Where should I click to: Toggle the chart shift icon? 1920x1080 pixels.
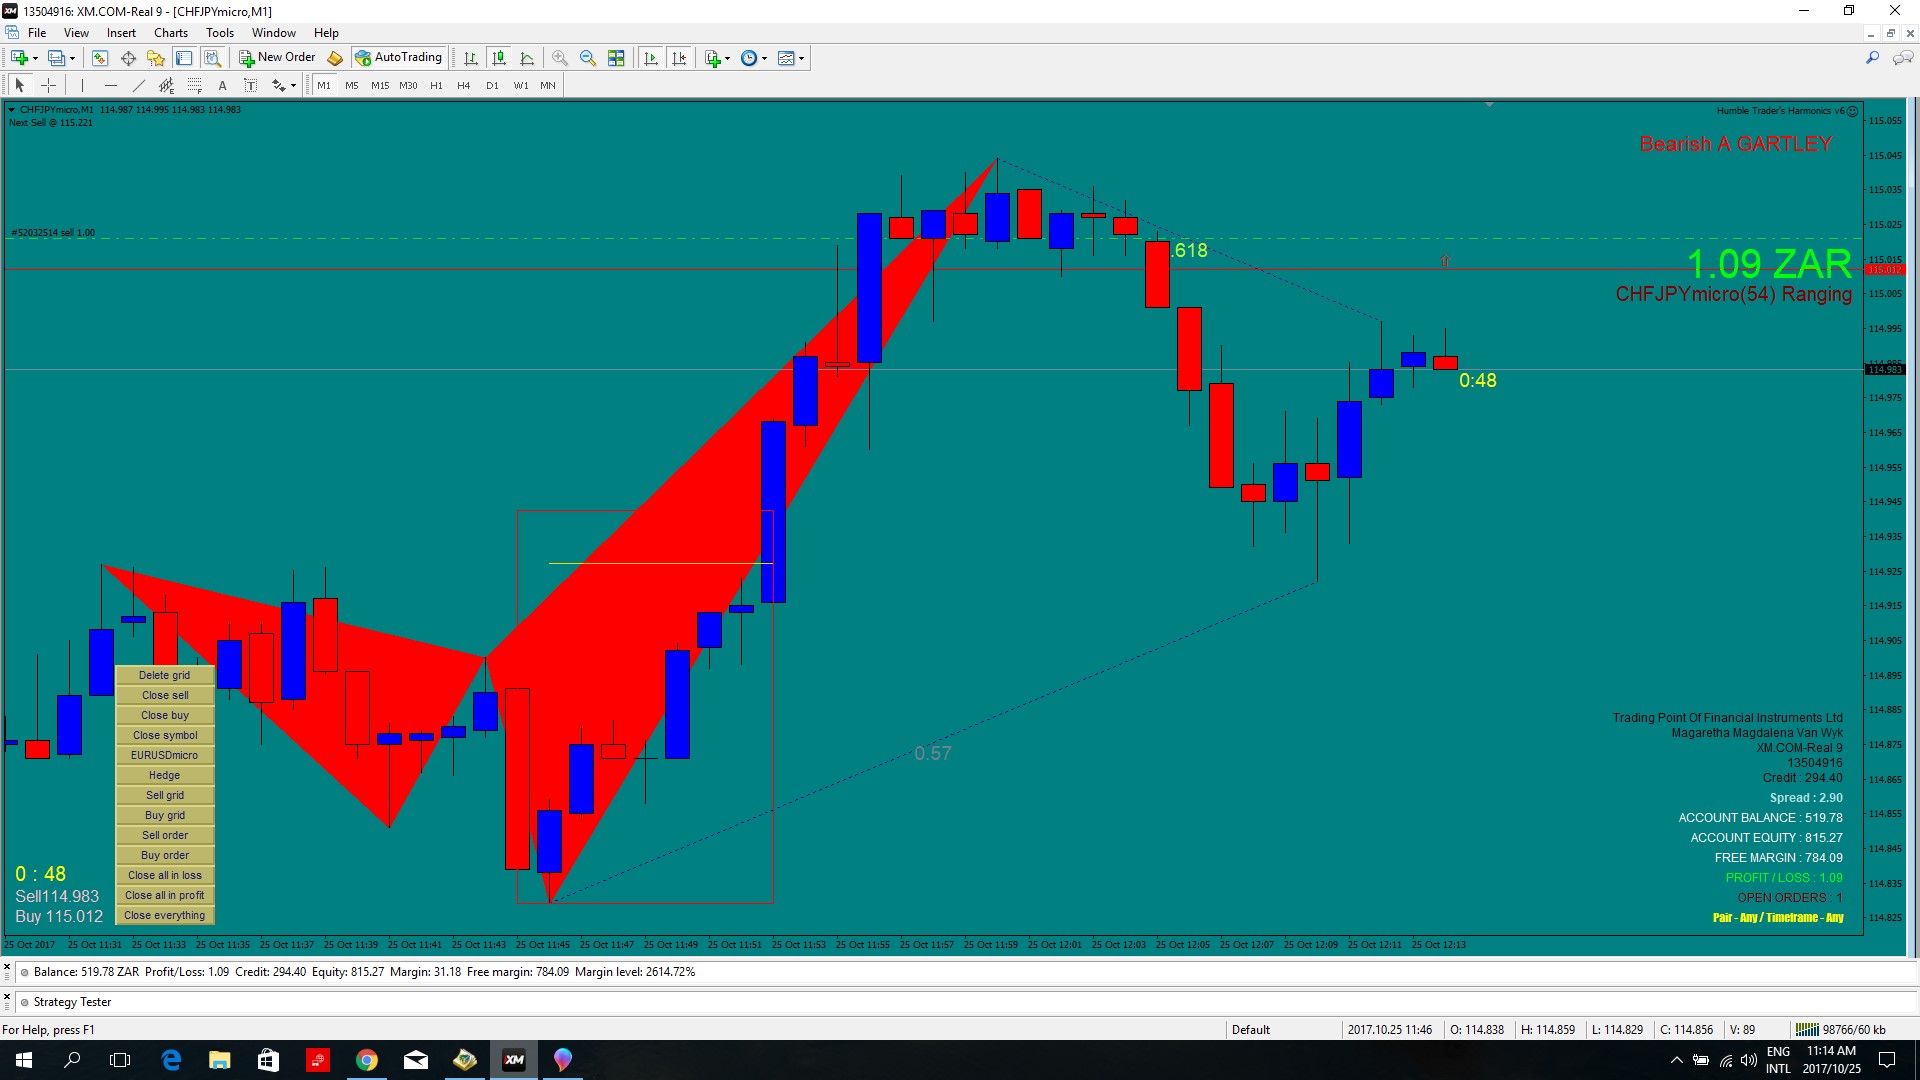pos(680,58)
